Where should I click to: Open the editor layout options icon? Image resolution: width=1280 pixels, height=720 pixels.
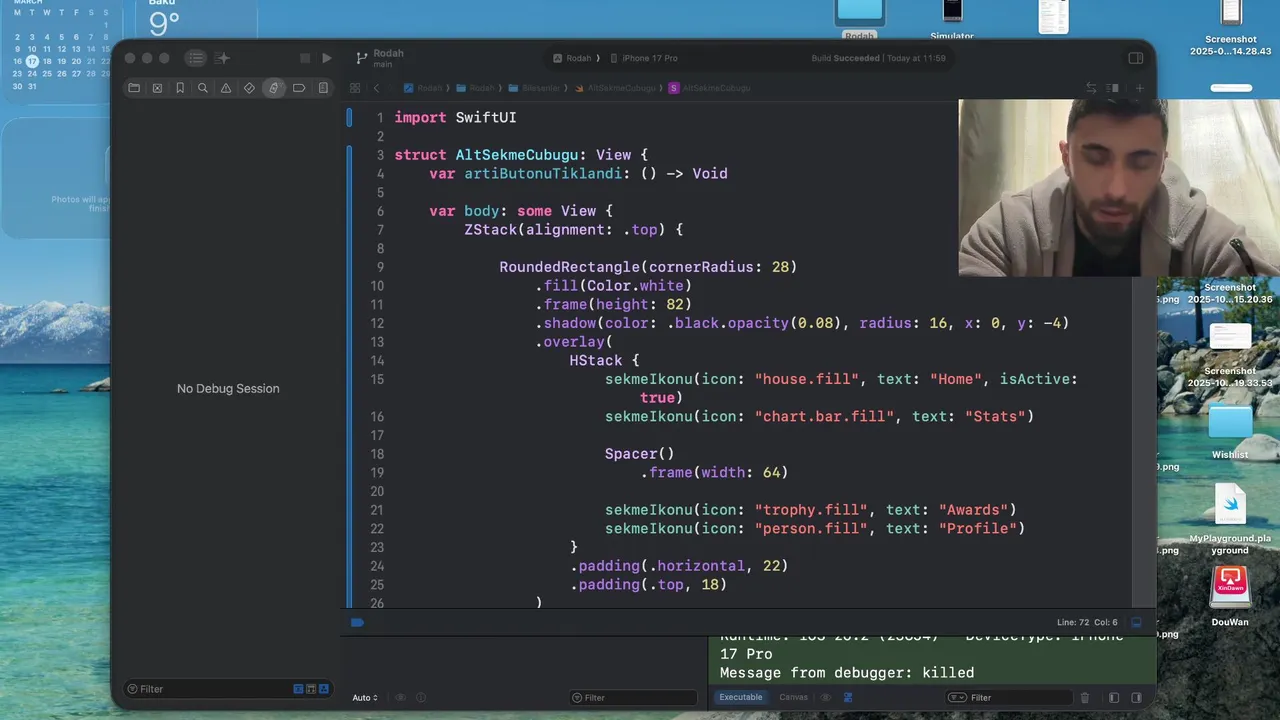click(x=1112, y=88)
